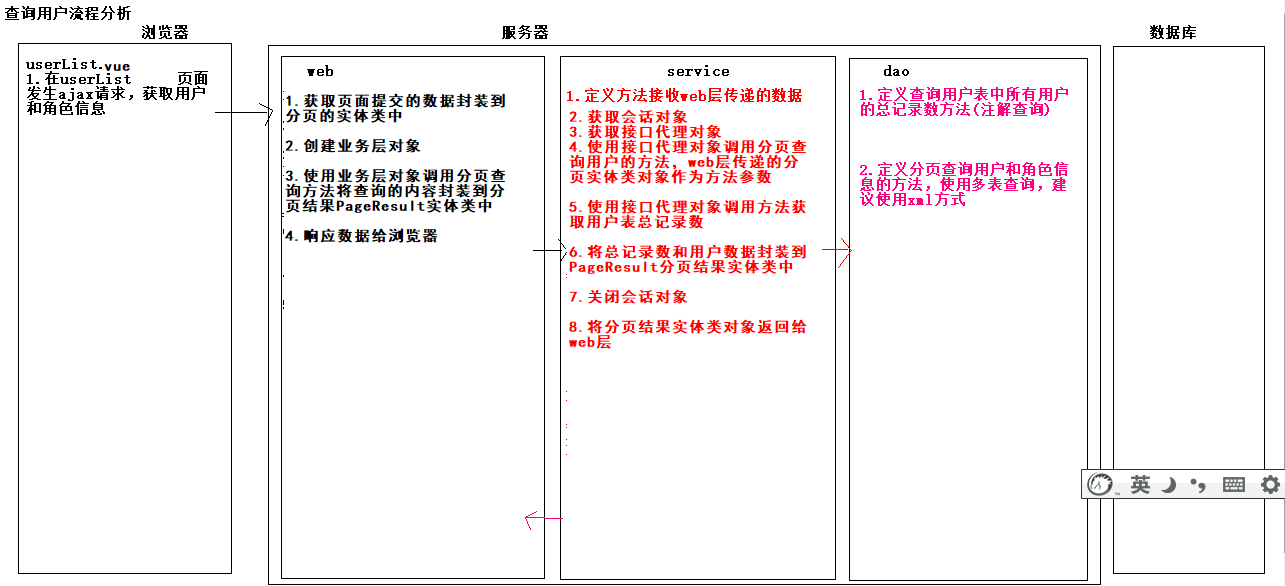The image size is (1285, 586).
Task: Select dao step 1 总记录数方法(注解查询)
Action: click(964, 102)
